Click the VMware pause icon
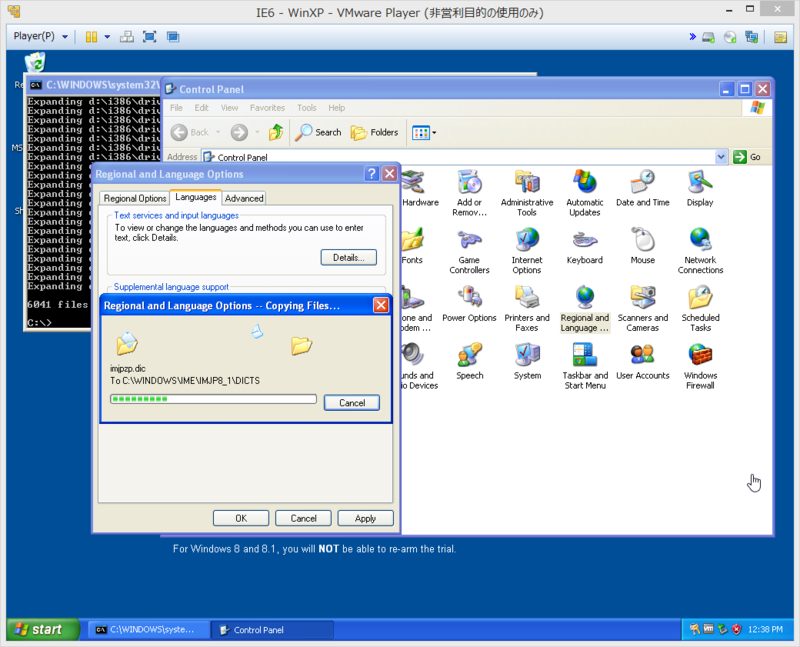The image size is (800, 647). click(91, 36)
